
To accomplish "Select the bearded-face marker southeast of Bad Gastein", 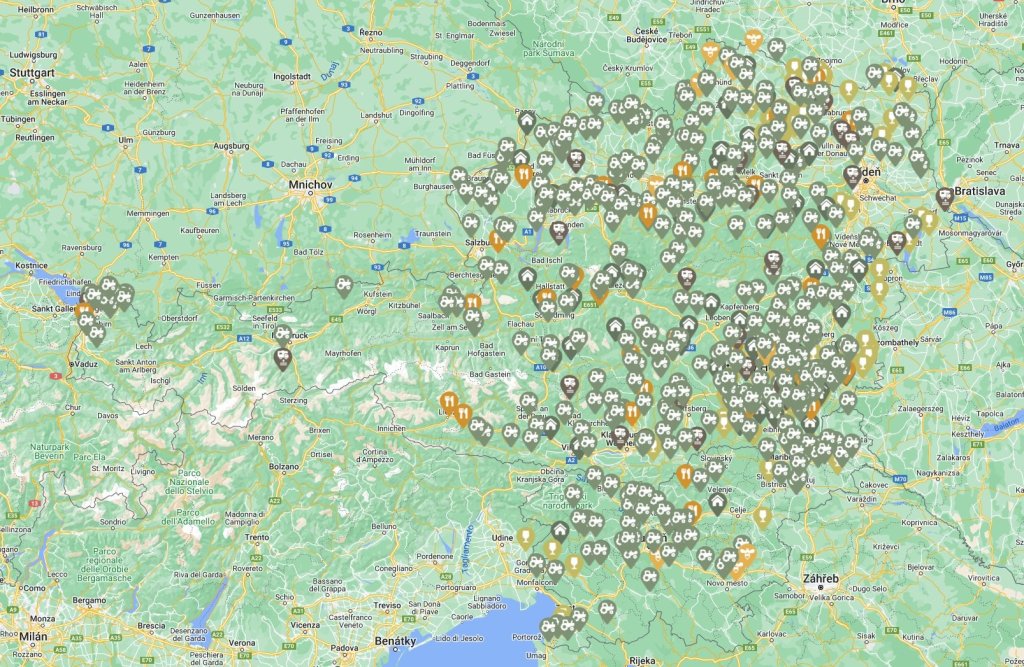I will (x=568, y=386).
